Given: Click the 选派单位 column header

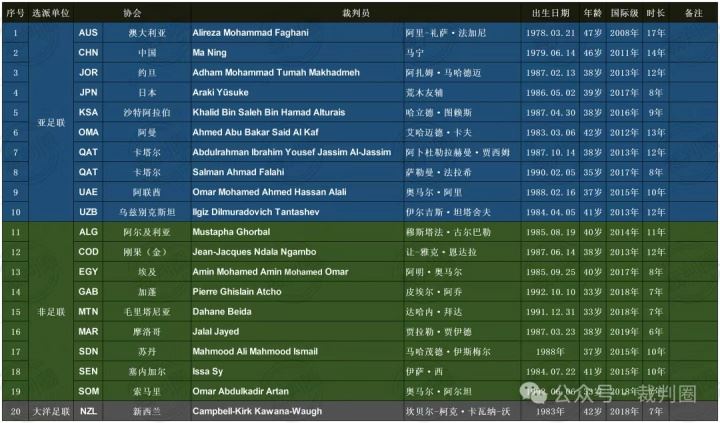Looking at the screenshot, I should click(49, 14).
